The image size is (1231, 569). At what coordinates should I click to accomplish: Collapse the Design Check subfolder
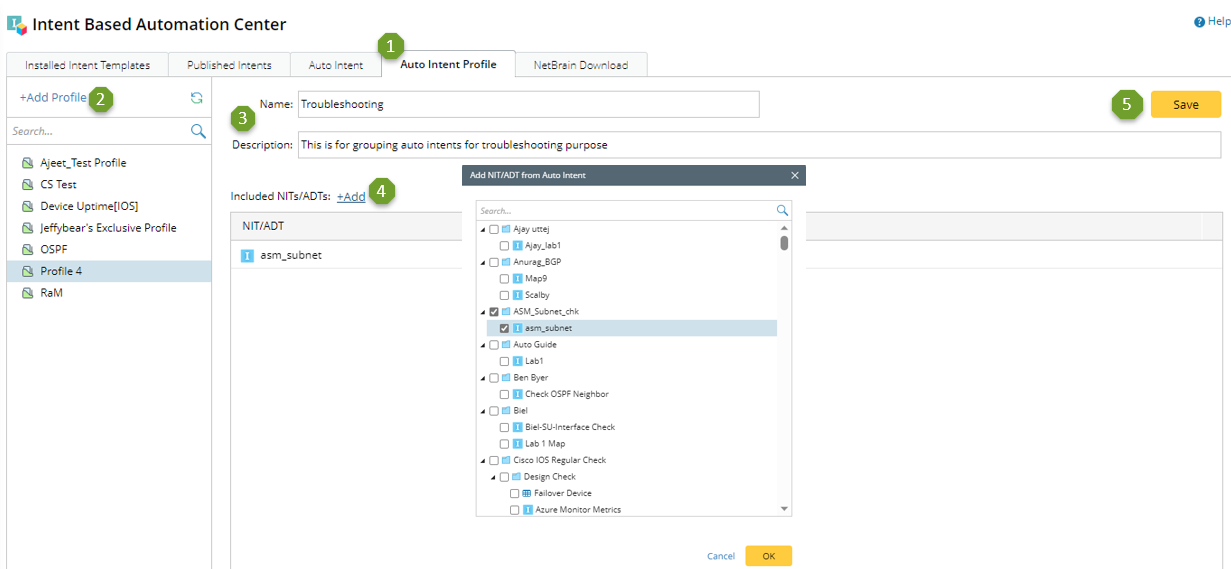tap(494, 477)
